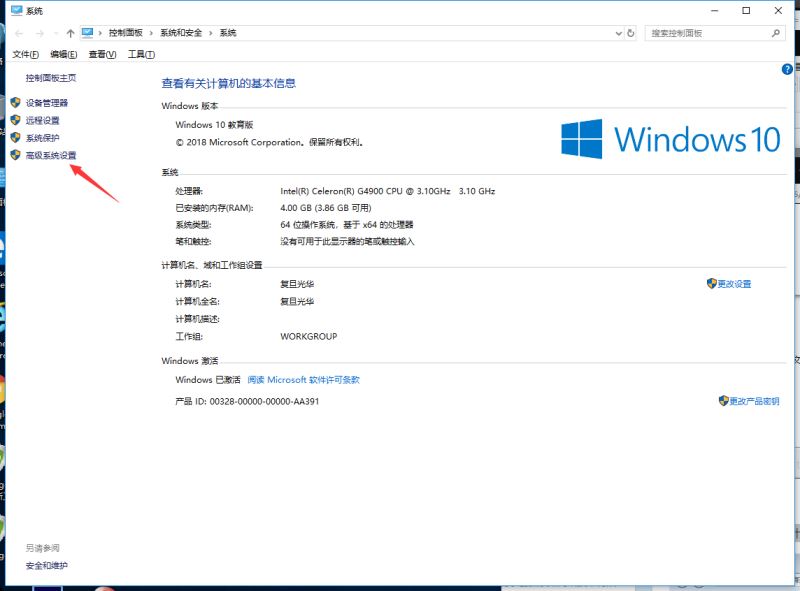Open the address bar history dropdown arrow

[618, 31]
